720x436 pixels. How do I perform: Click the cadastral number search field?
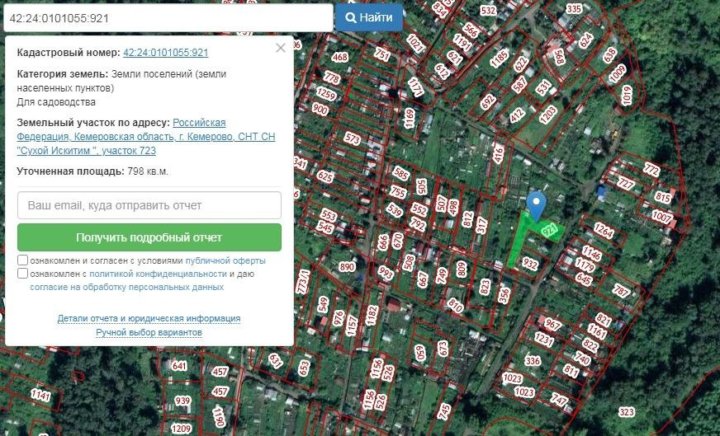pyautogui.click(x=167, y=18)
